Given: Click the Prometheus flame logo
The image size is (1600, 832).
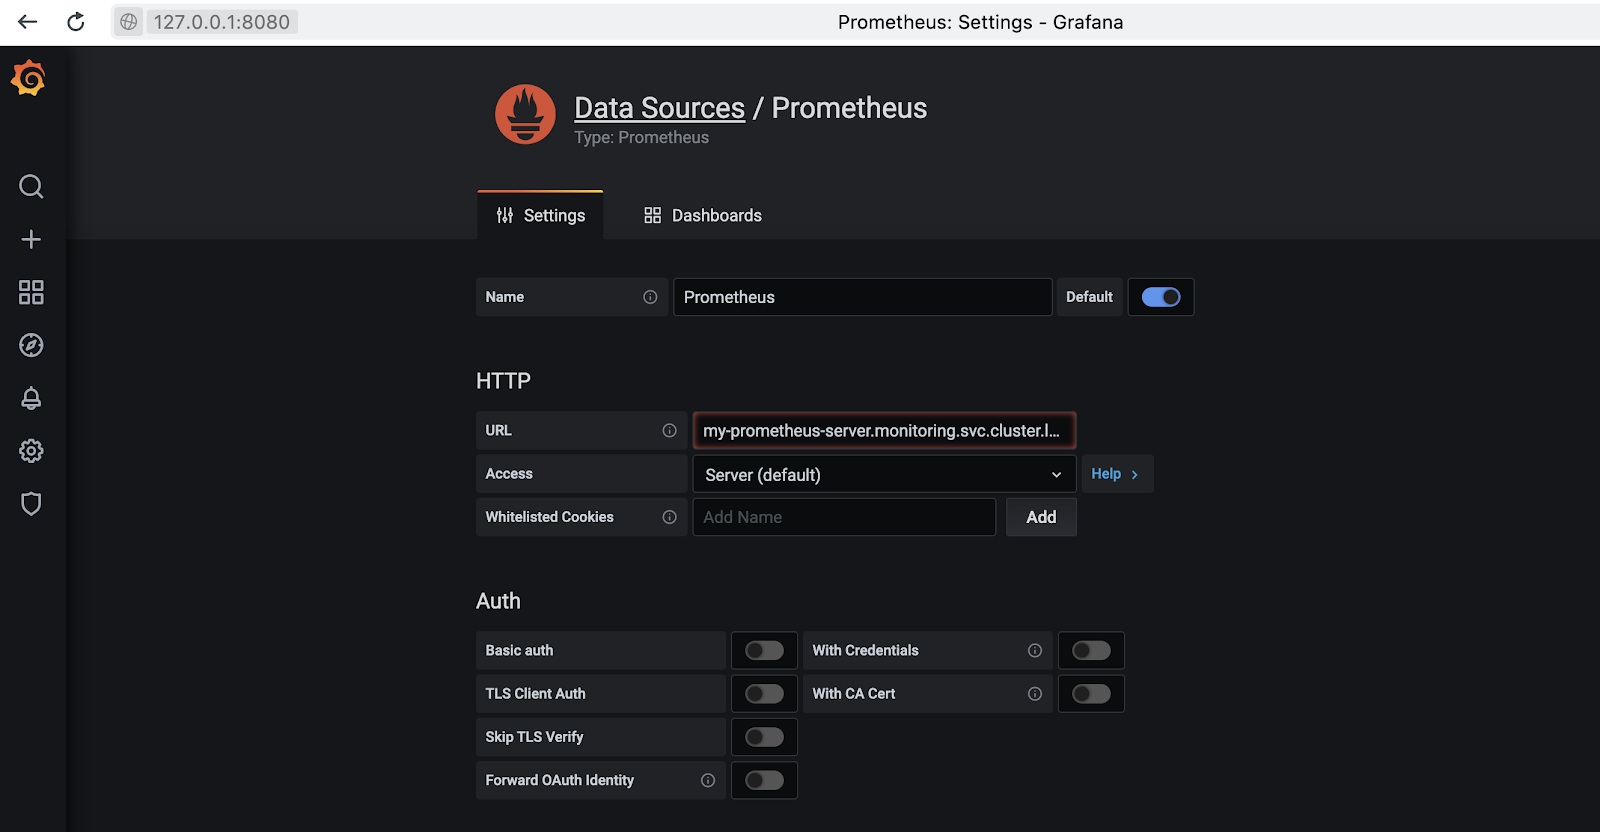Looking at the screenshot, I should 525,114.
